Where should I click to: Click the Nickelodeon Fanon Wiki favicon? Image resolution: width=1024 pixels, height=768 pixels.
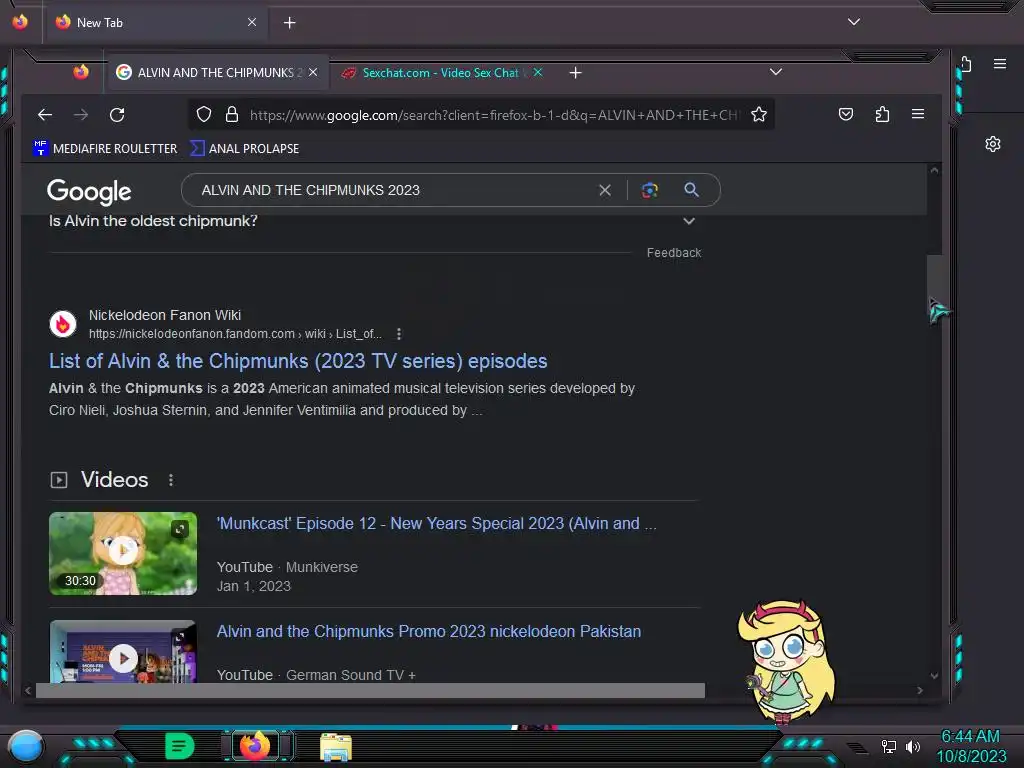[x=63, y=324]
